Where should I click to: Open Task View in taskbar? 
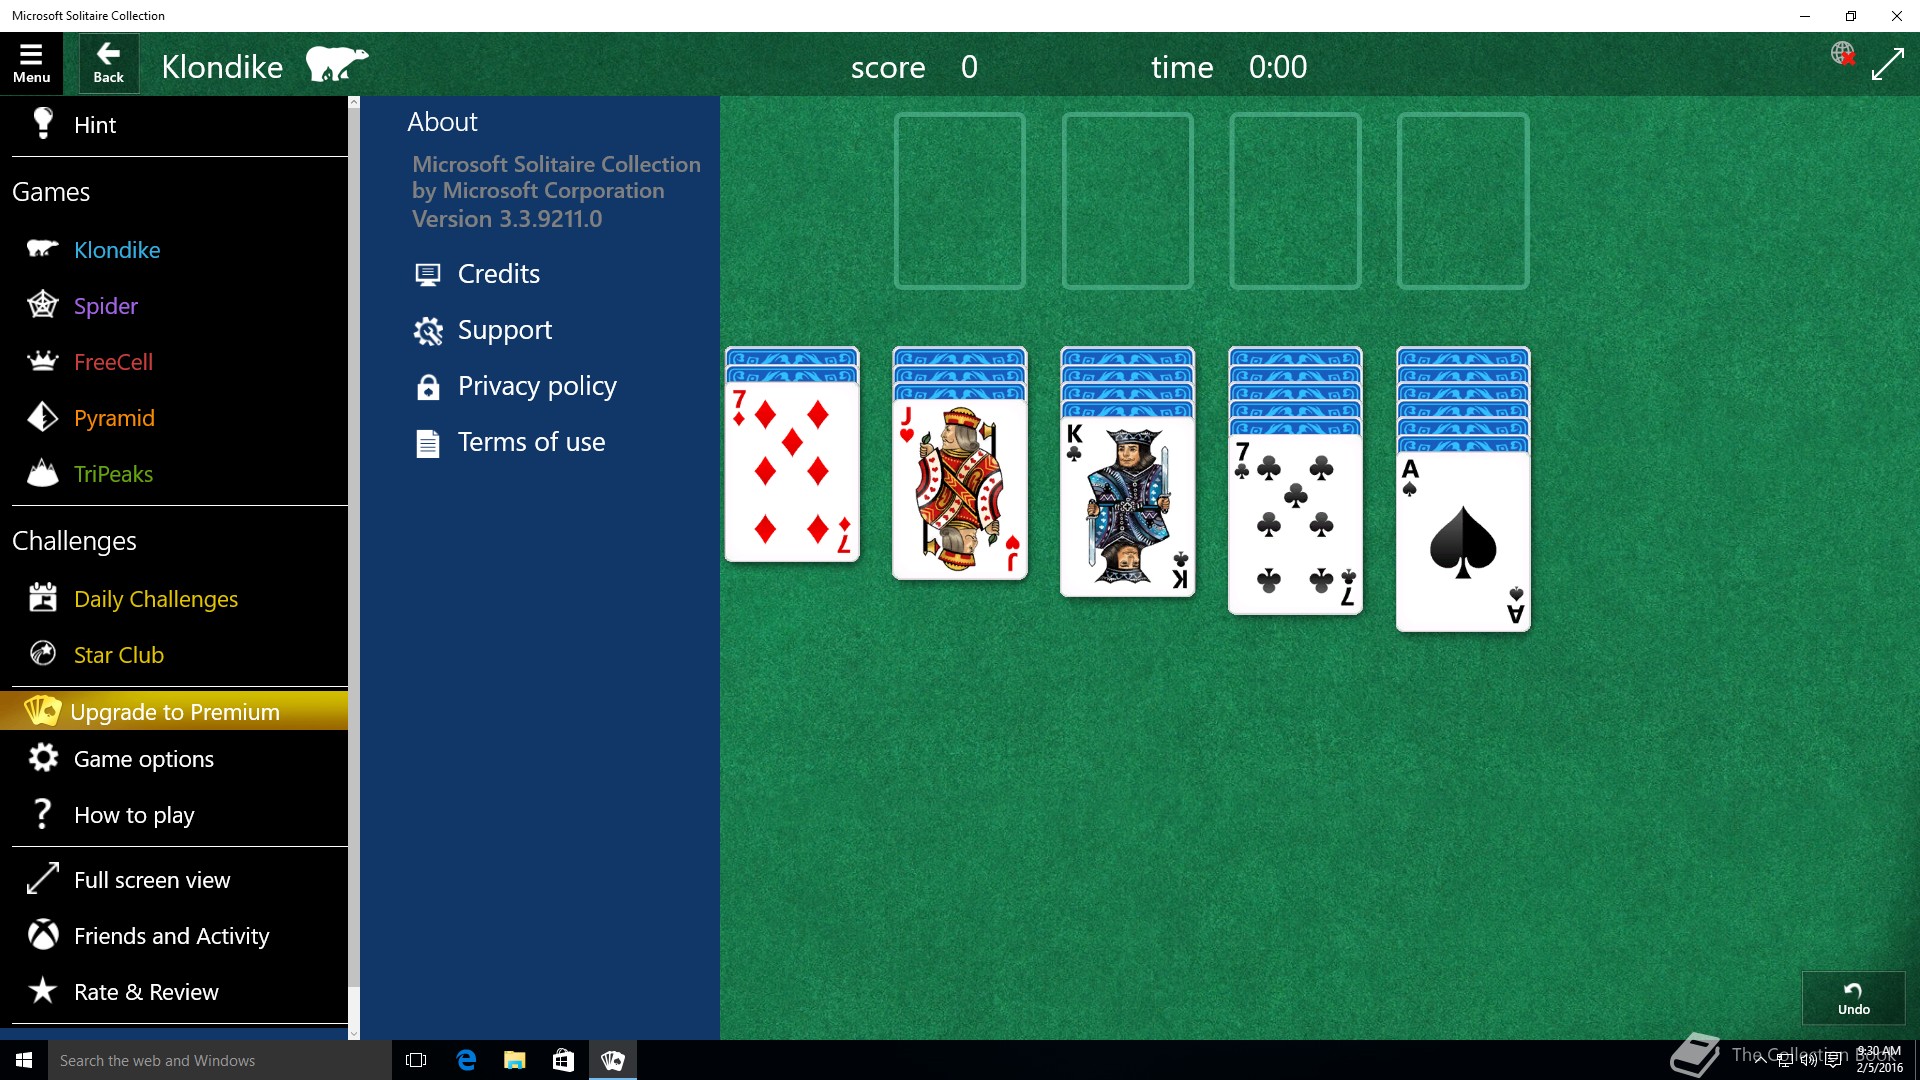point(416,1060)
